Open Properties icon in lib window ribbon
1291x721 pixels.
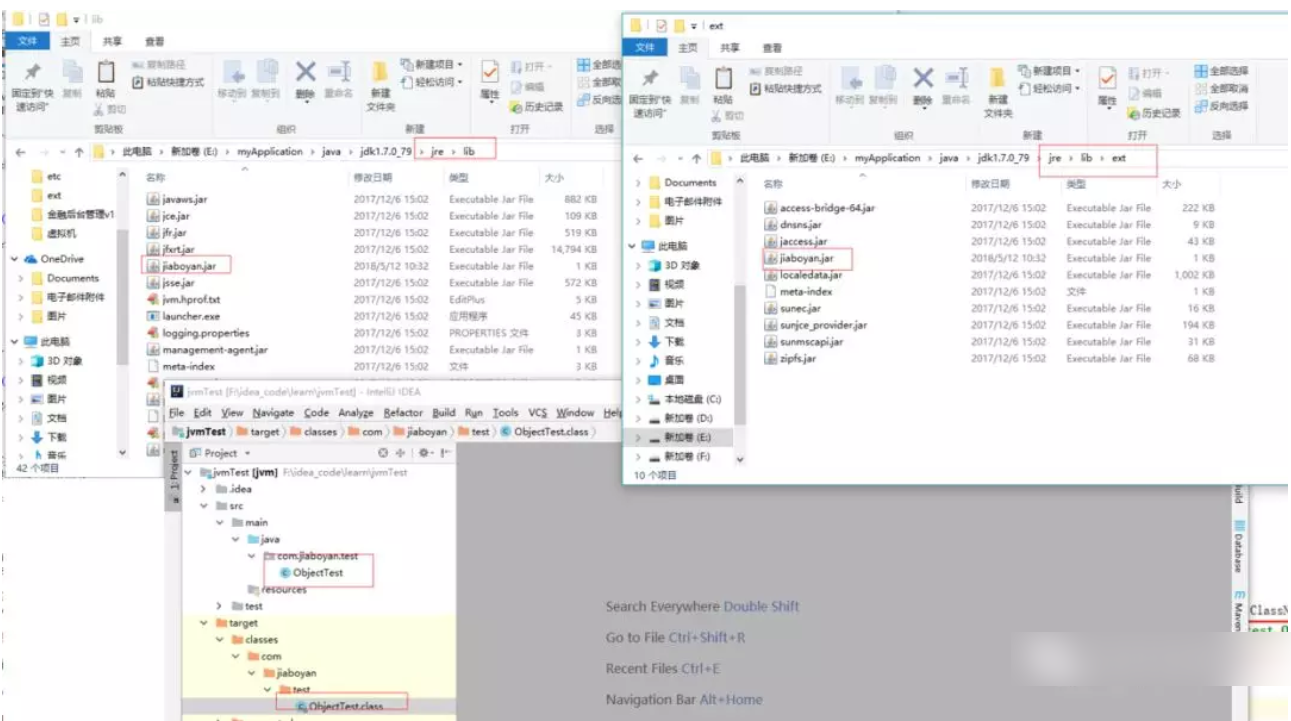(490, 73)
